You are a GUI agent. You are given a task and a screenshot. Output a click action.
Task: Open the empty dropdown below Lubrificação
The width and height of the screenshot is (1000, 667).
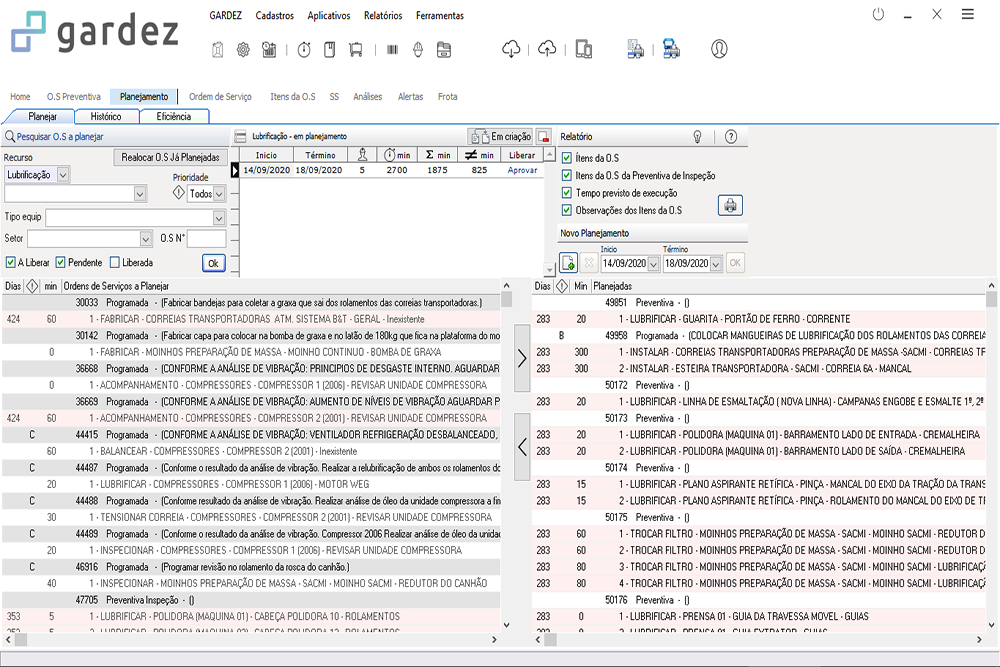click(140, 194)
